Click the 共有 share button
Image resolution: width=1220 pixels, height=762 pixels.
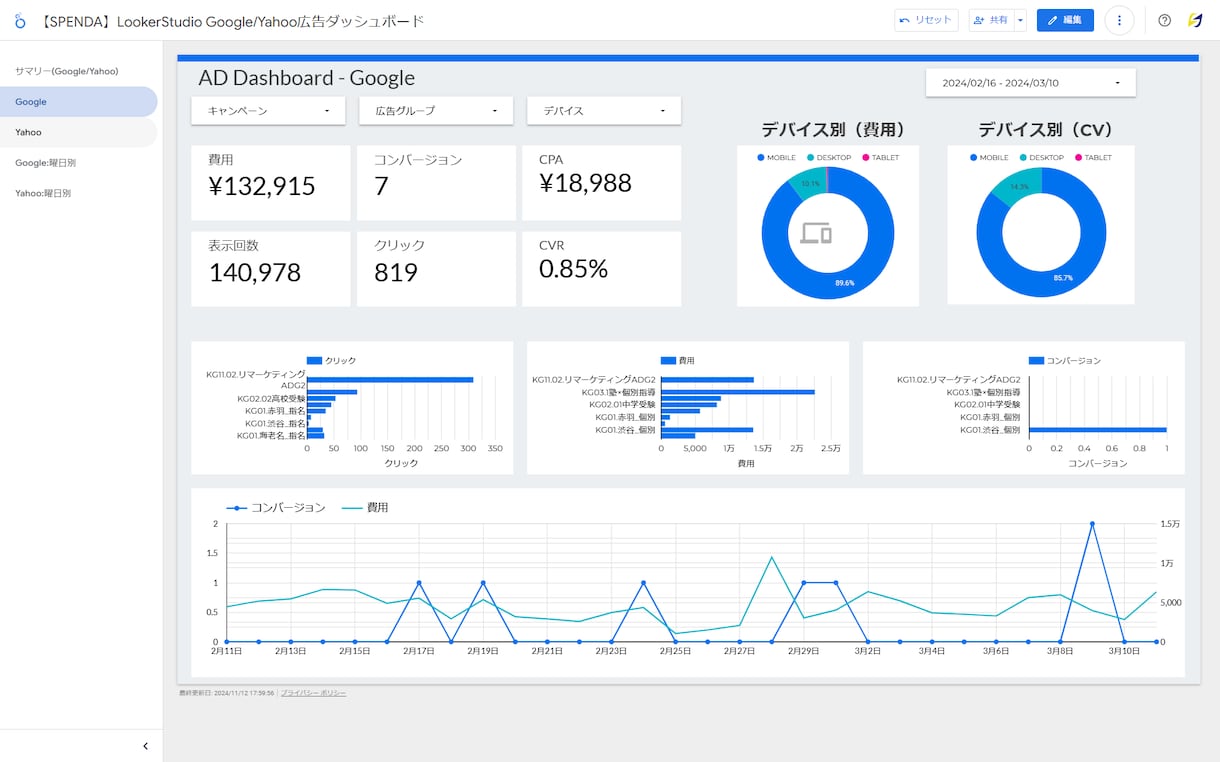click(x=991, y=20)
